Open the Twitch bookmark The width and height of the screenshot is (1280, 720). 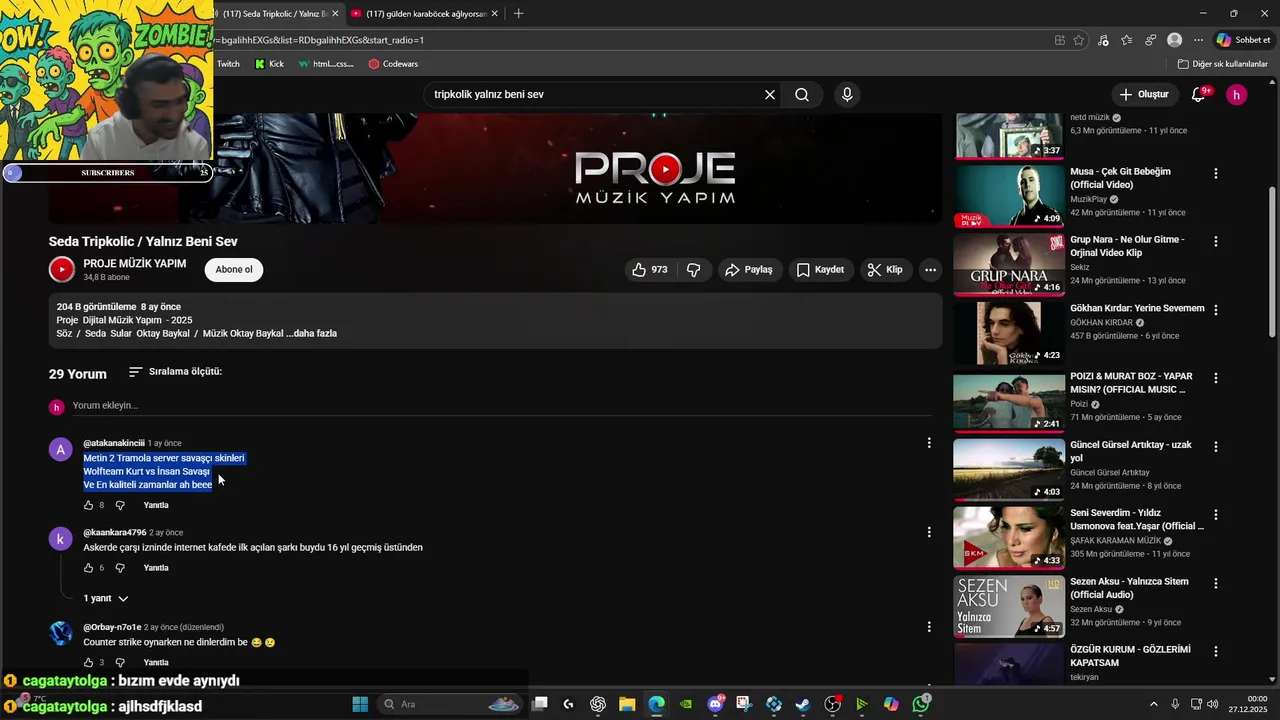tap(228, 64)
